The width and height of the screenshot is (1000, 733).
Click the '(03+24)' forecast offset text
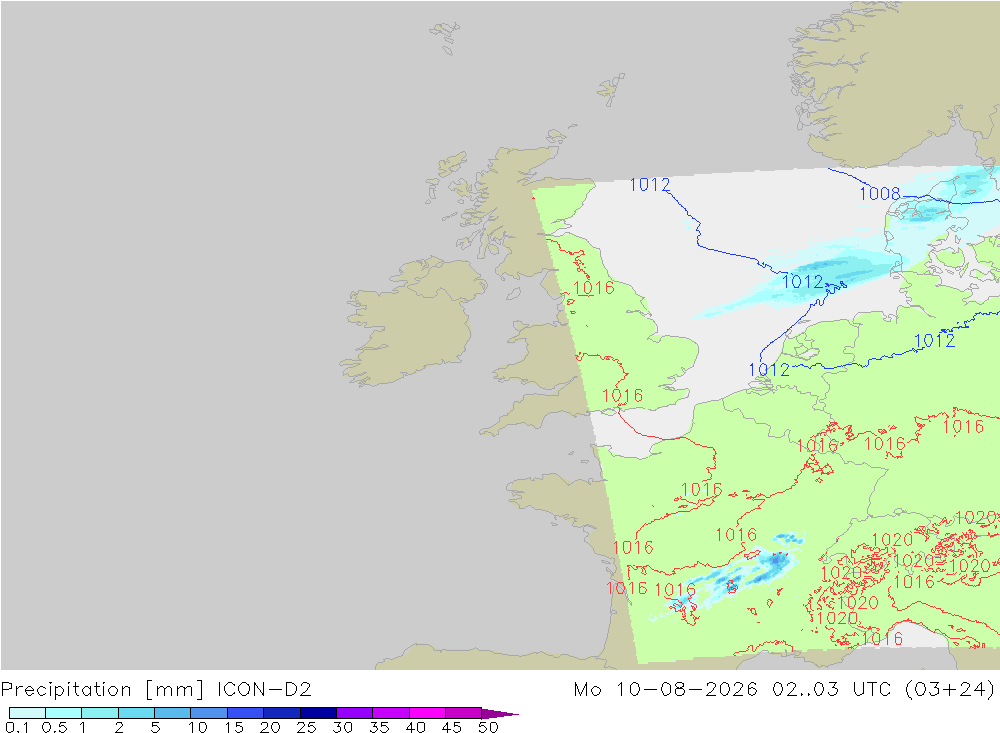coord(950,690)
